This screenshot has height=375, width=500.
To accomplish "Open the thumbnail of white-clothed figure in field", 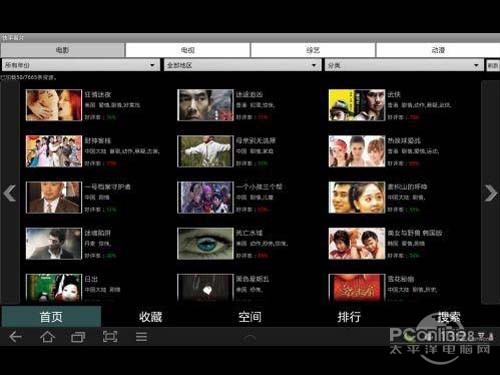I will [205, 151].
